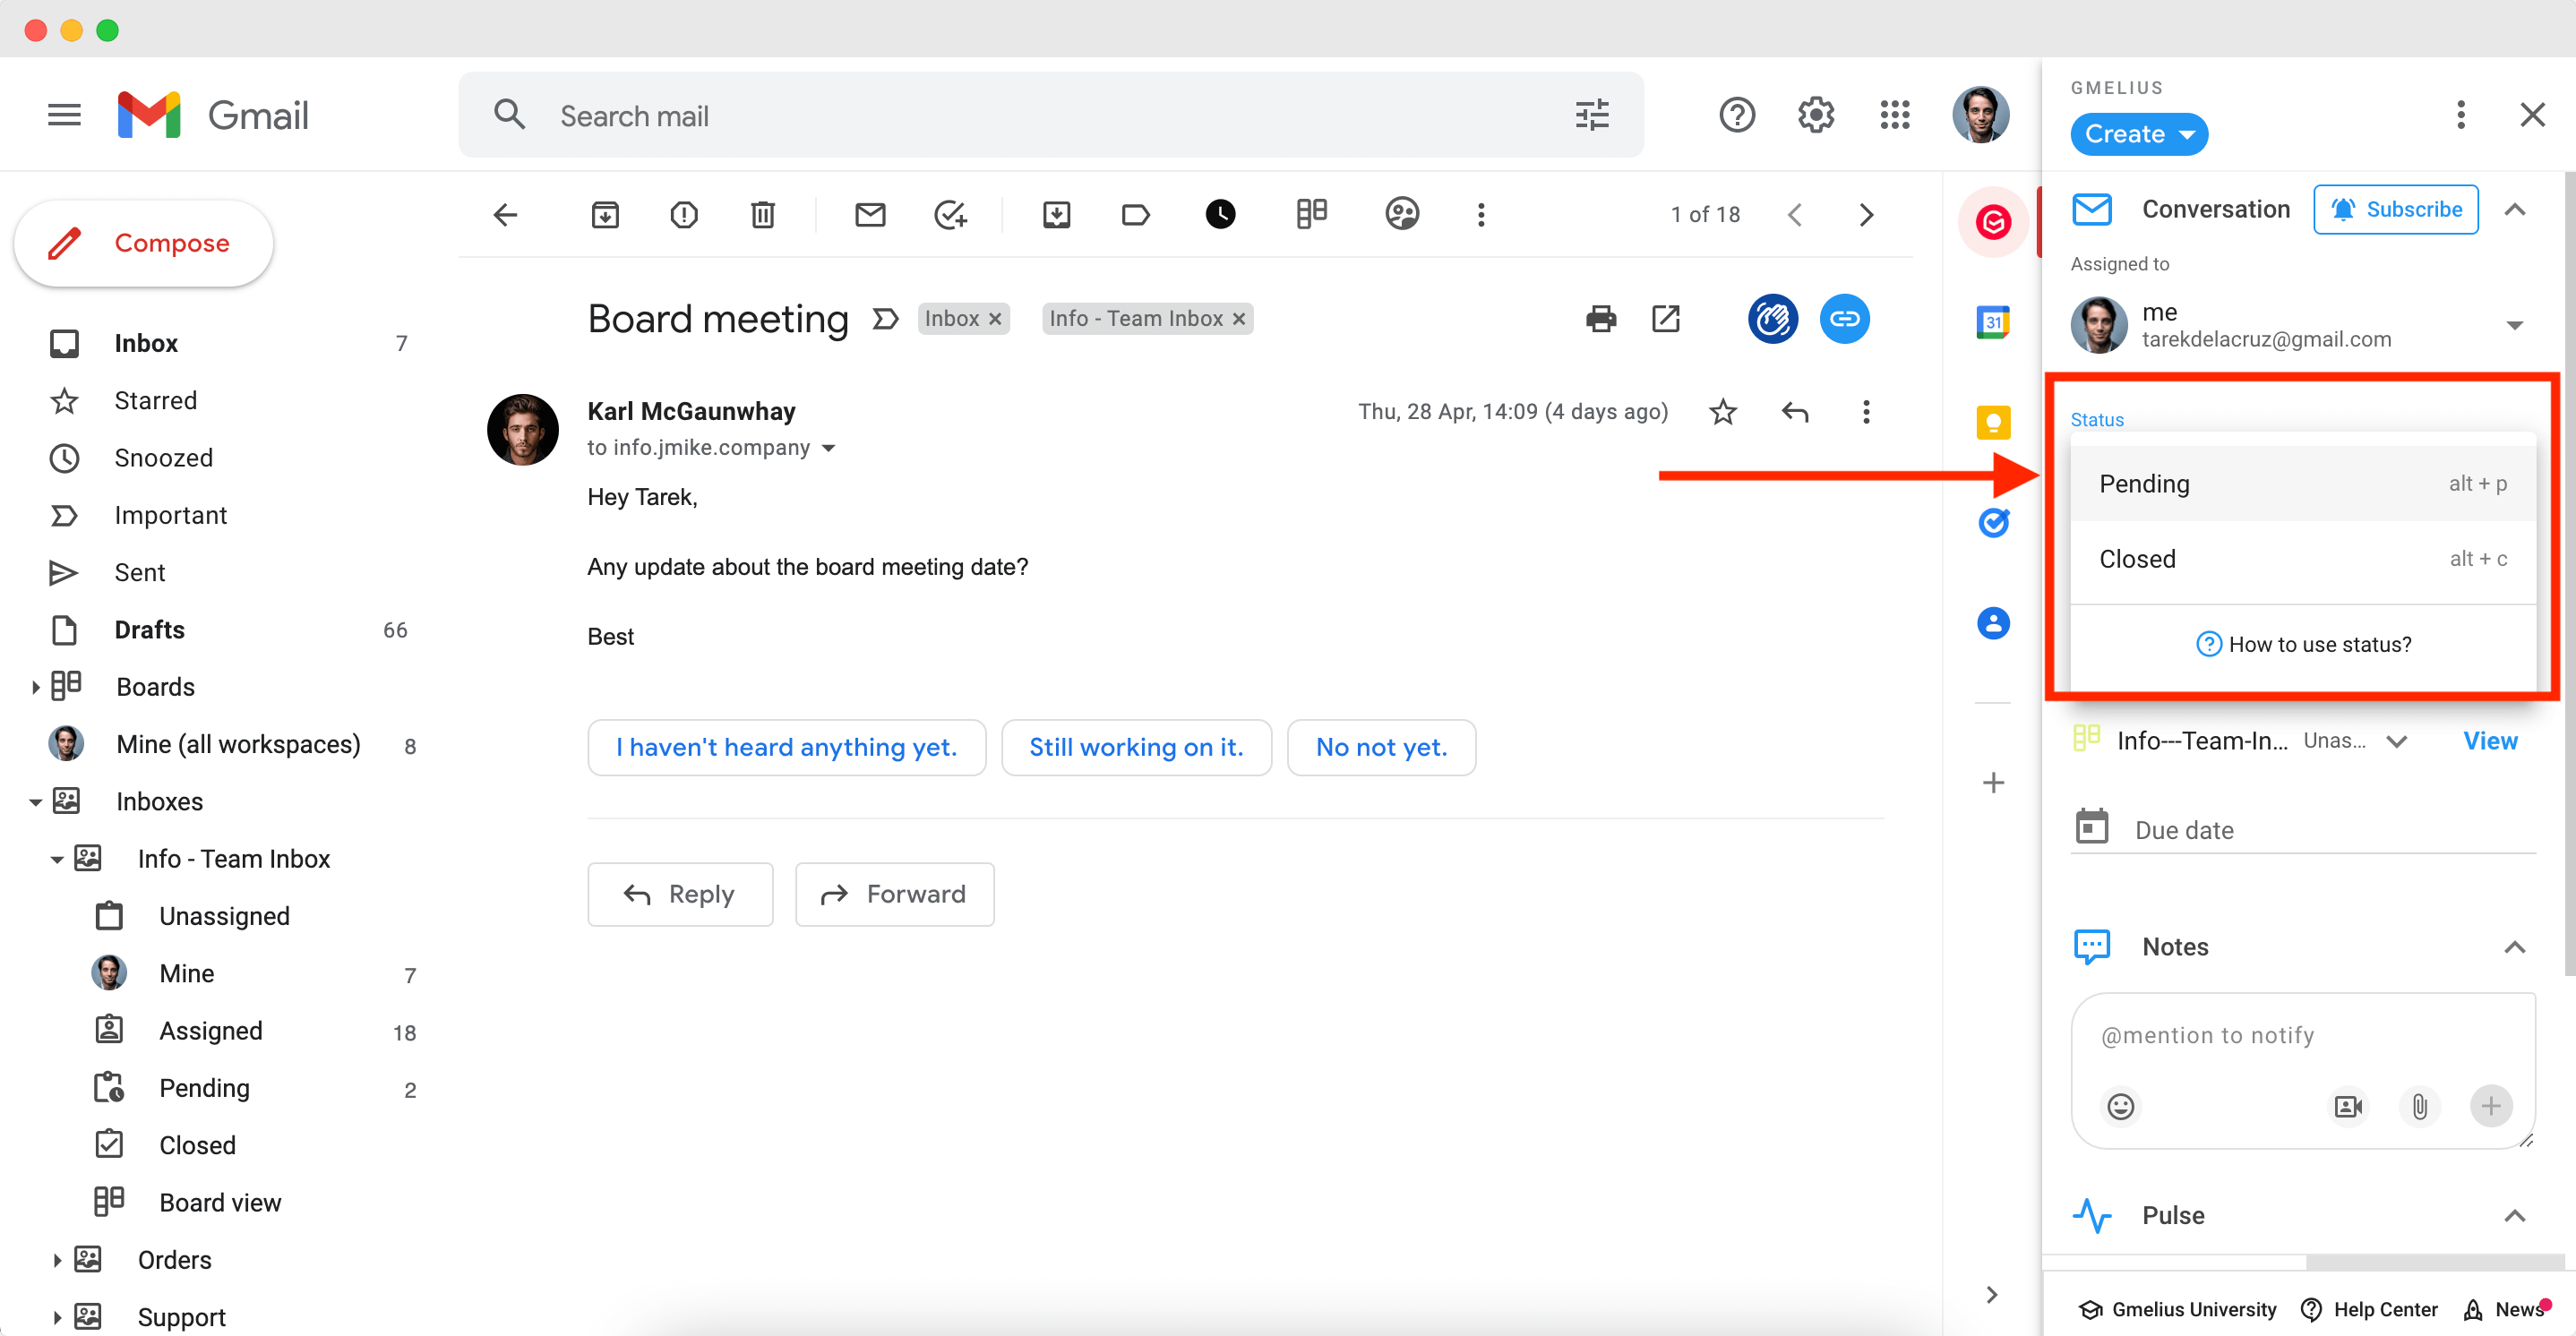This screenshot has width=2576, height=1336.
Task: Use smart reply Still working on it
Action: click(1136, 747)
